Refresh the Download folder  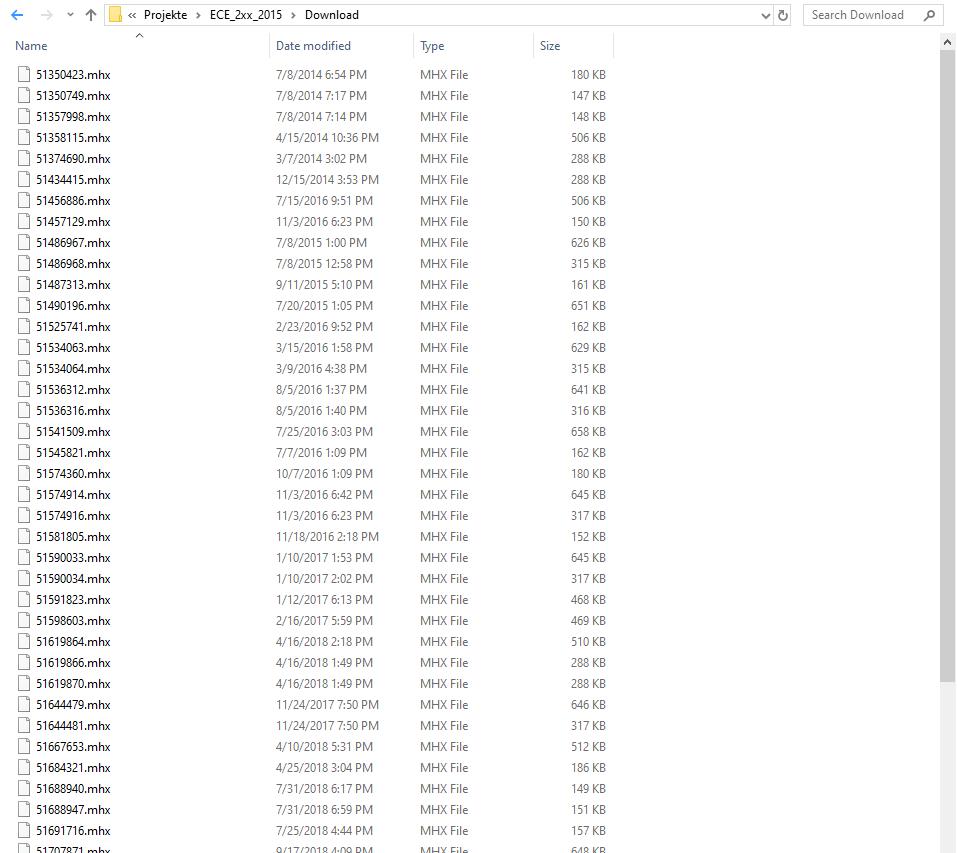782,16
